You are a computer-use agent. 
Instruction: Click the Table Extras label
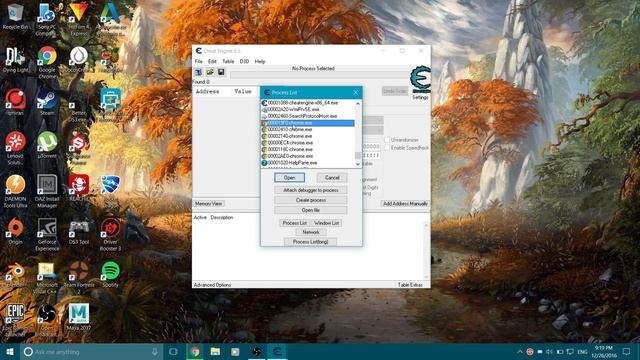coord(410,285)
